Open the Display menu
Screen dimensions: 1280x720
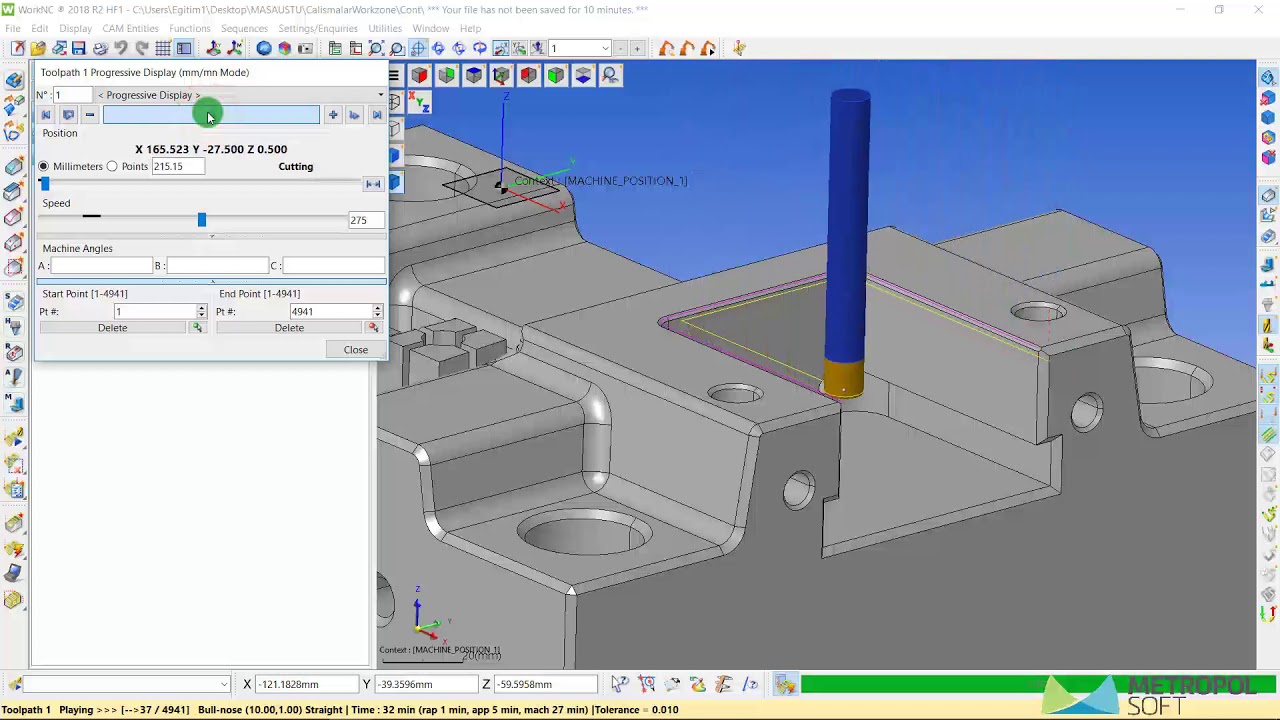tap(75, 28)
